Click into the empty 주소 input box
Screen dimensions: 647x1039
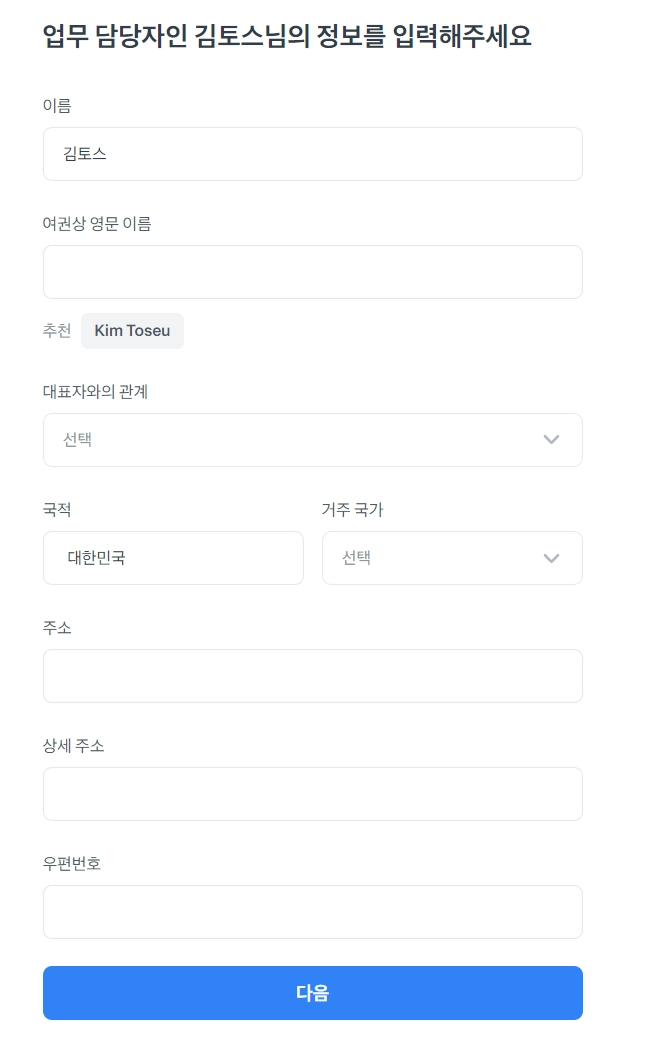click(x=312, y=676)
